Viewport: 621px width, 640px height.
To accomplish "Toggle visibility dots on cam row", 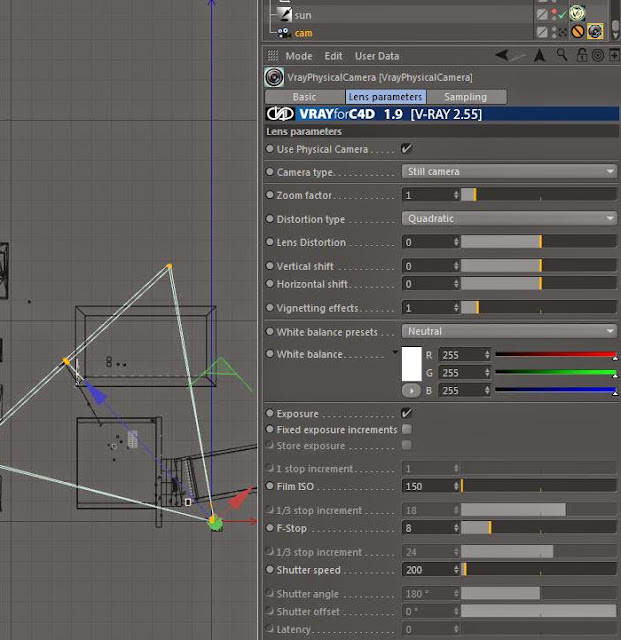I will [x=554, y=32].
